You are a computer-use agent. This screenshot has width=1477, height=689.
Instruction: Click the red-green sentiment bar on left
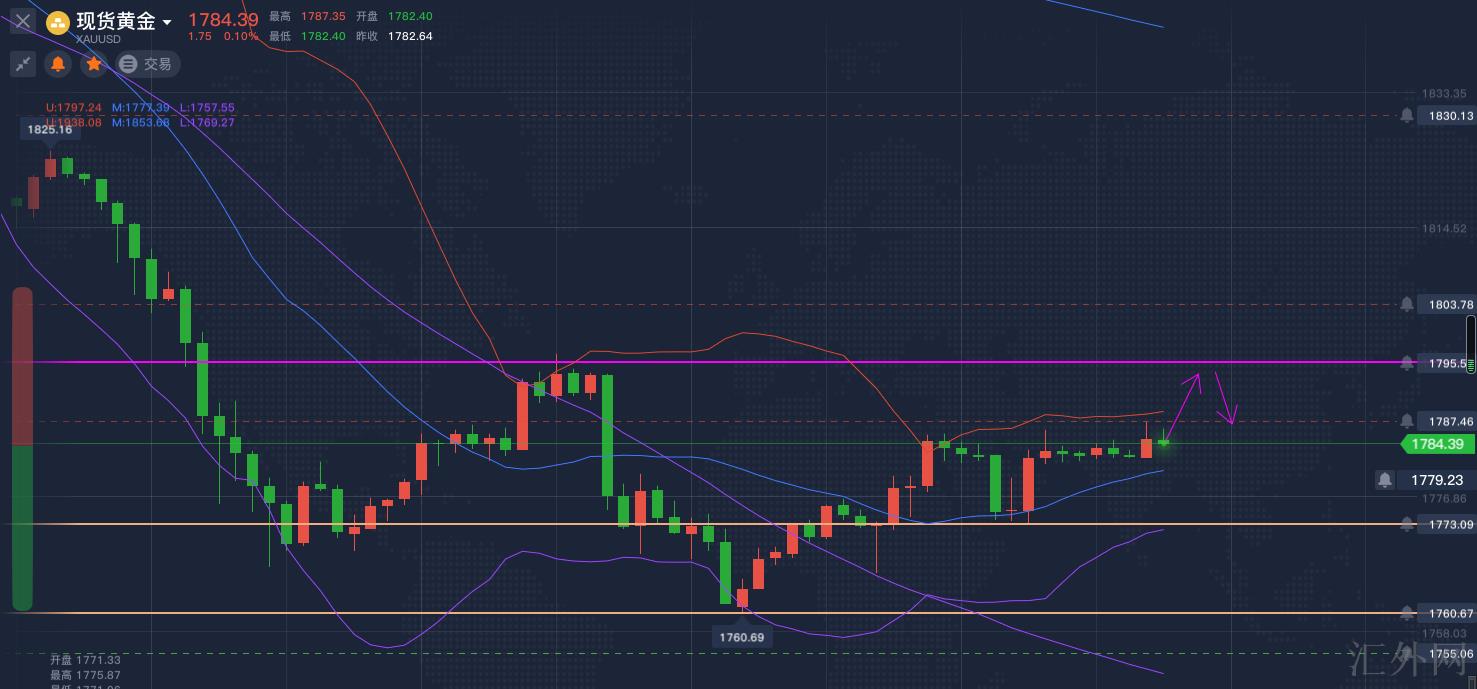pyautogui.click(x=22, y=449)
